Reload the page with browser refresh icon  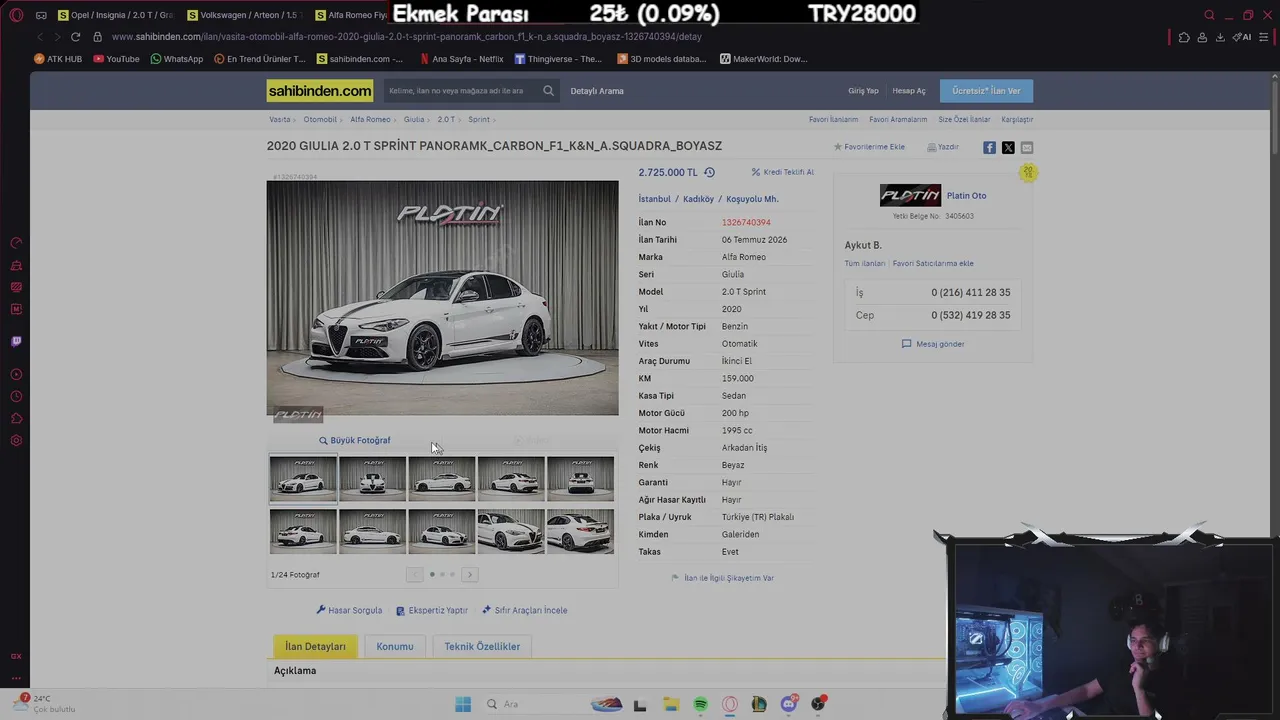75,37
